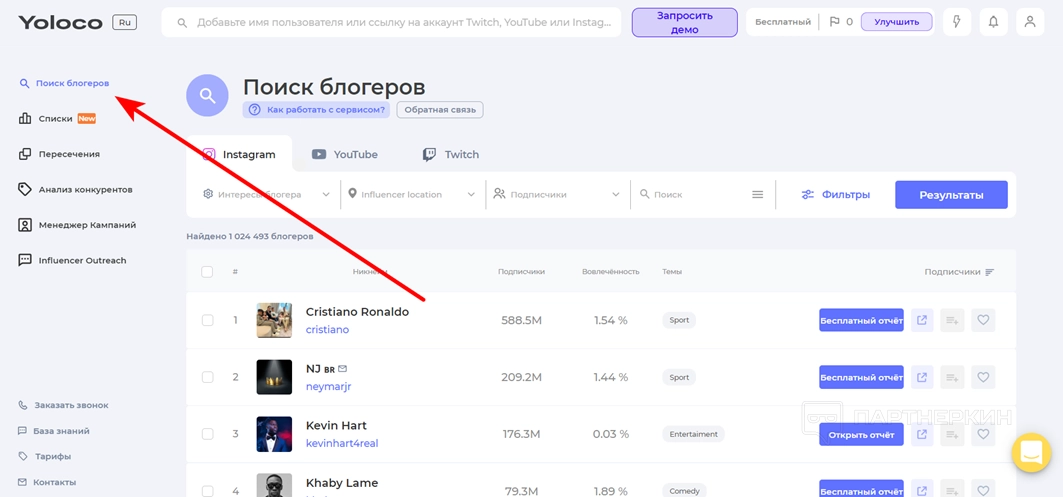
Task: Tick the checkbox for Cristiano Ronaldo
Action: (x=208, y=320)
